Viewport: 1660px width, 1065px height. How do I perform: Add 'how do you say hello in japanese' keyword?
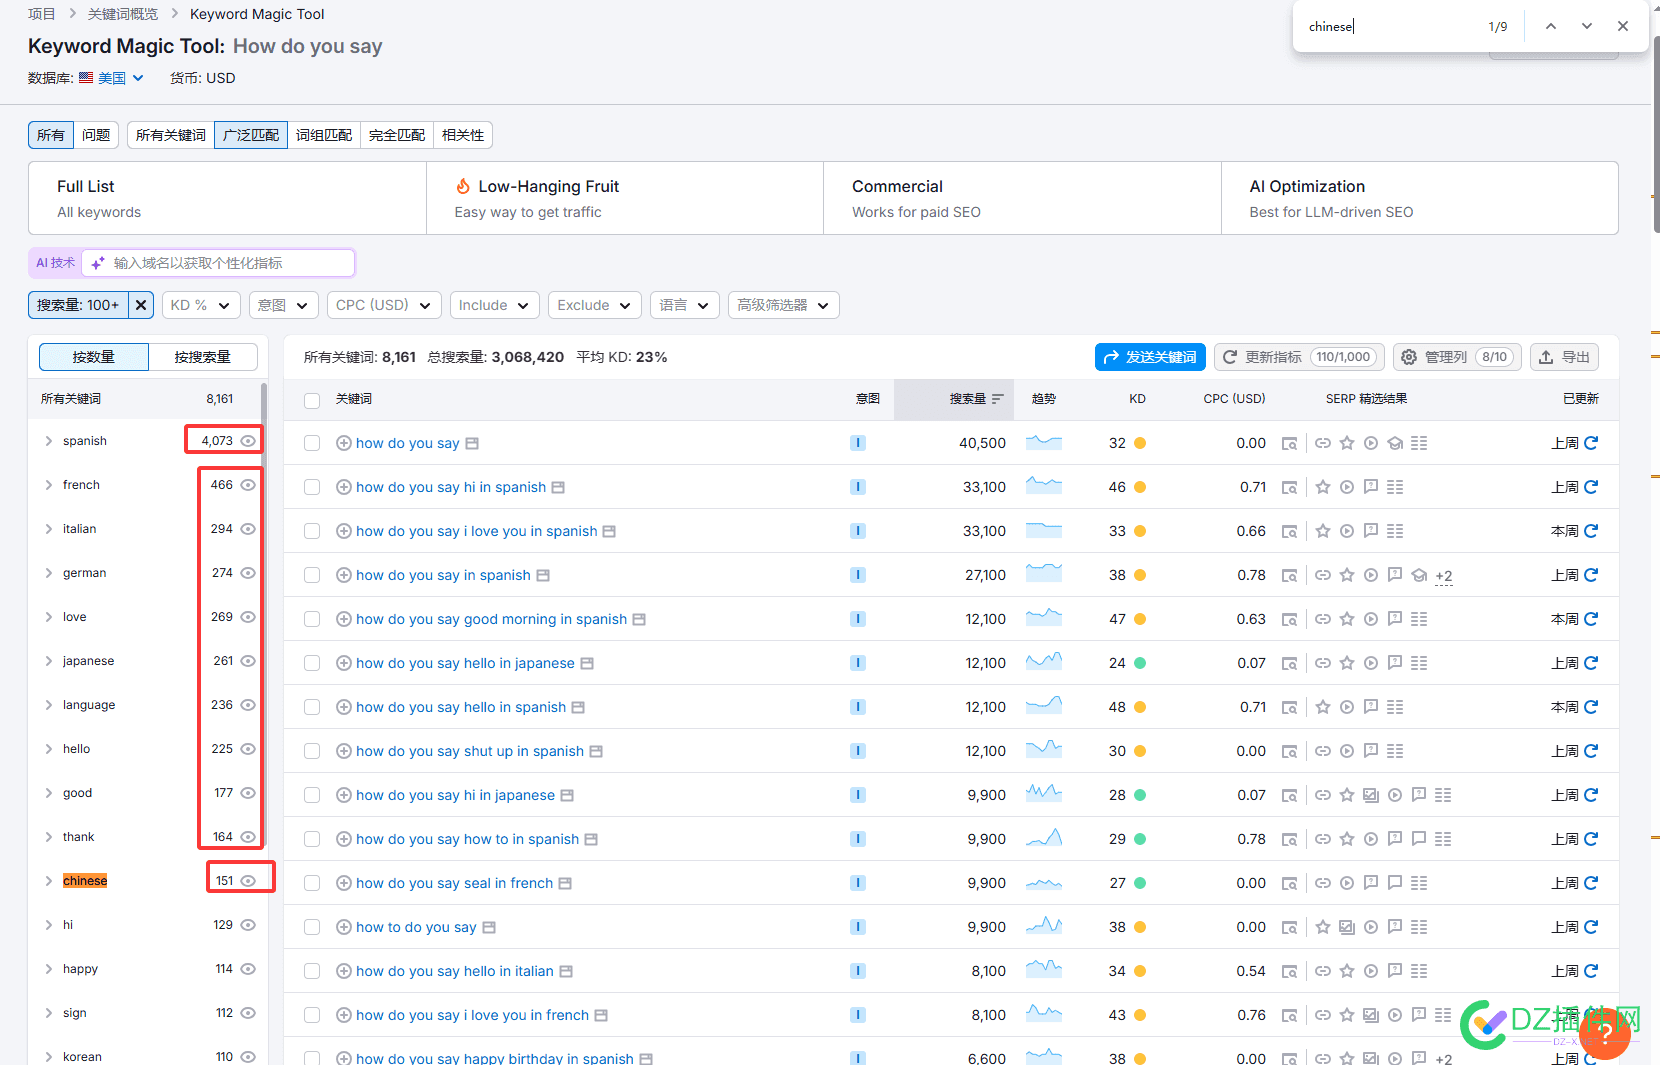point(344,663)
